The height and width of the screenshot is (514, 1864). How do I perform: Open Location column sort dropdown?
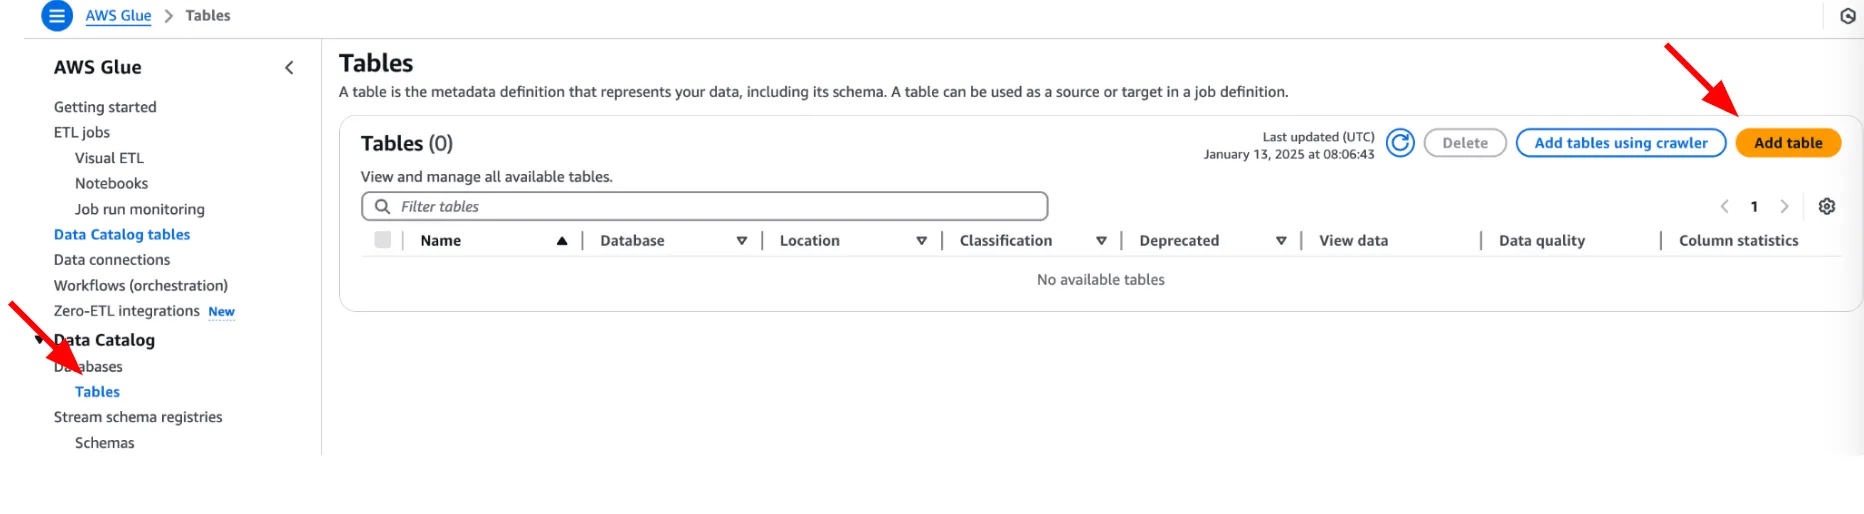coord(921,241)
